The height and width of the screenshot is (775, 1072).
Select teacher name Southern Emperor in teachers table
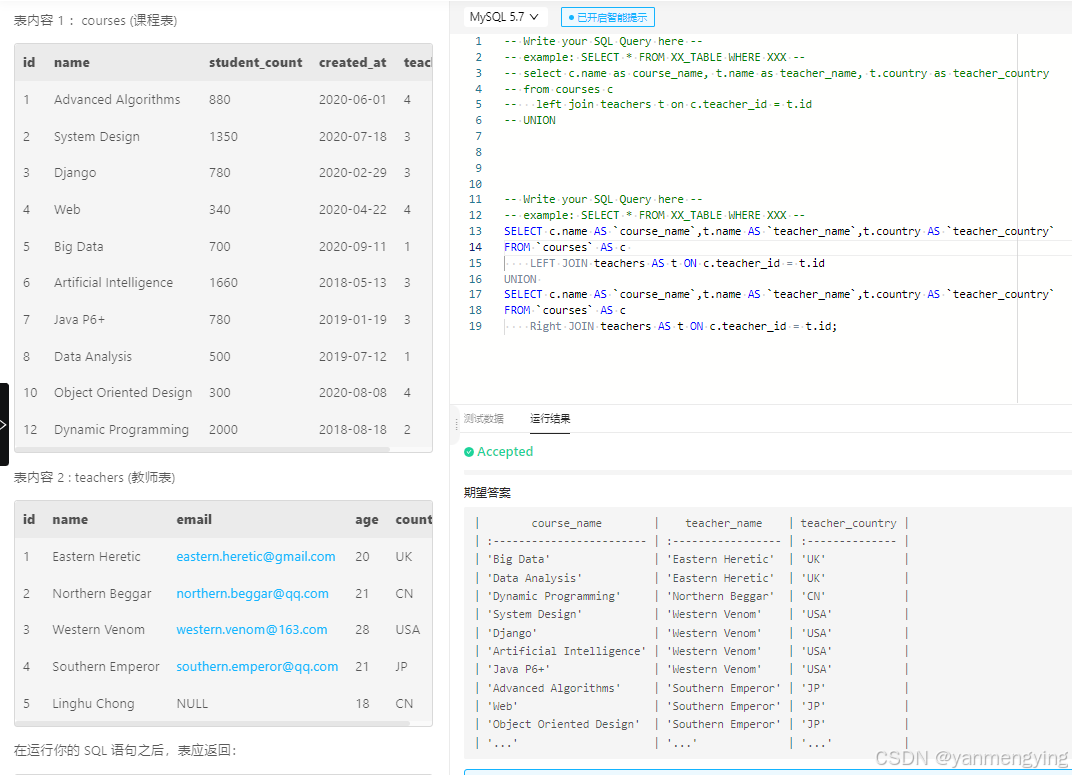pos(106,666)
